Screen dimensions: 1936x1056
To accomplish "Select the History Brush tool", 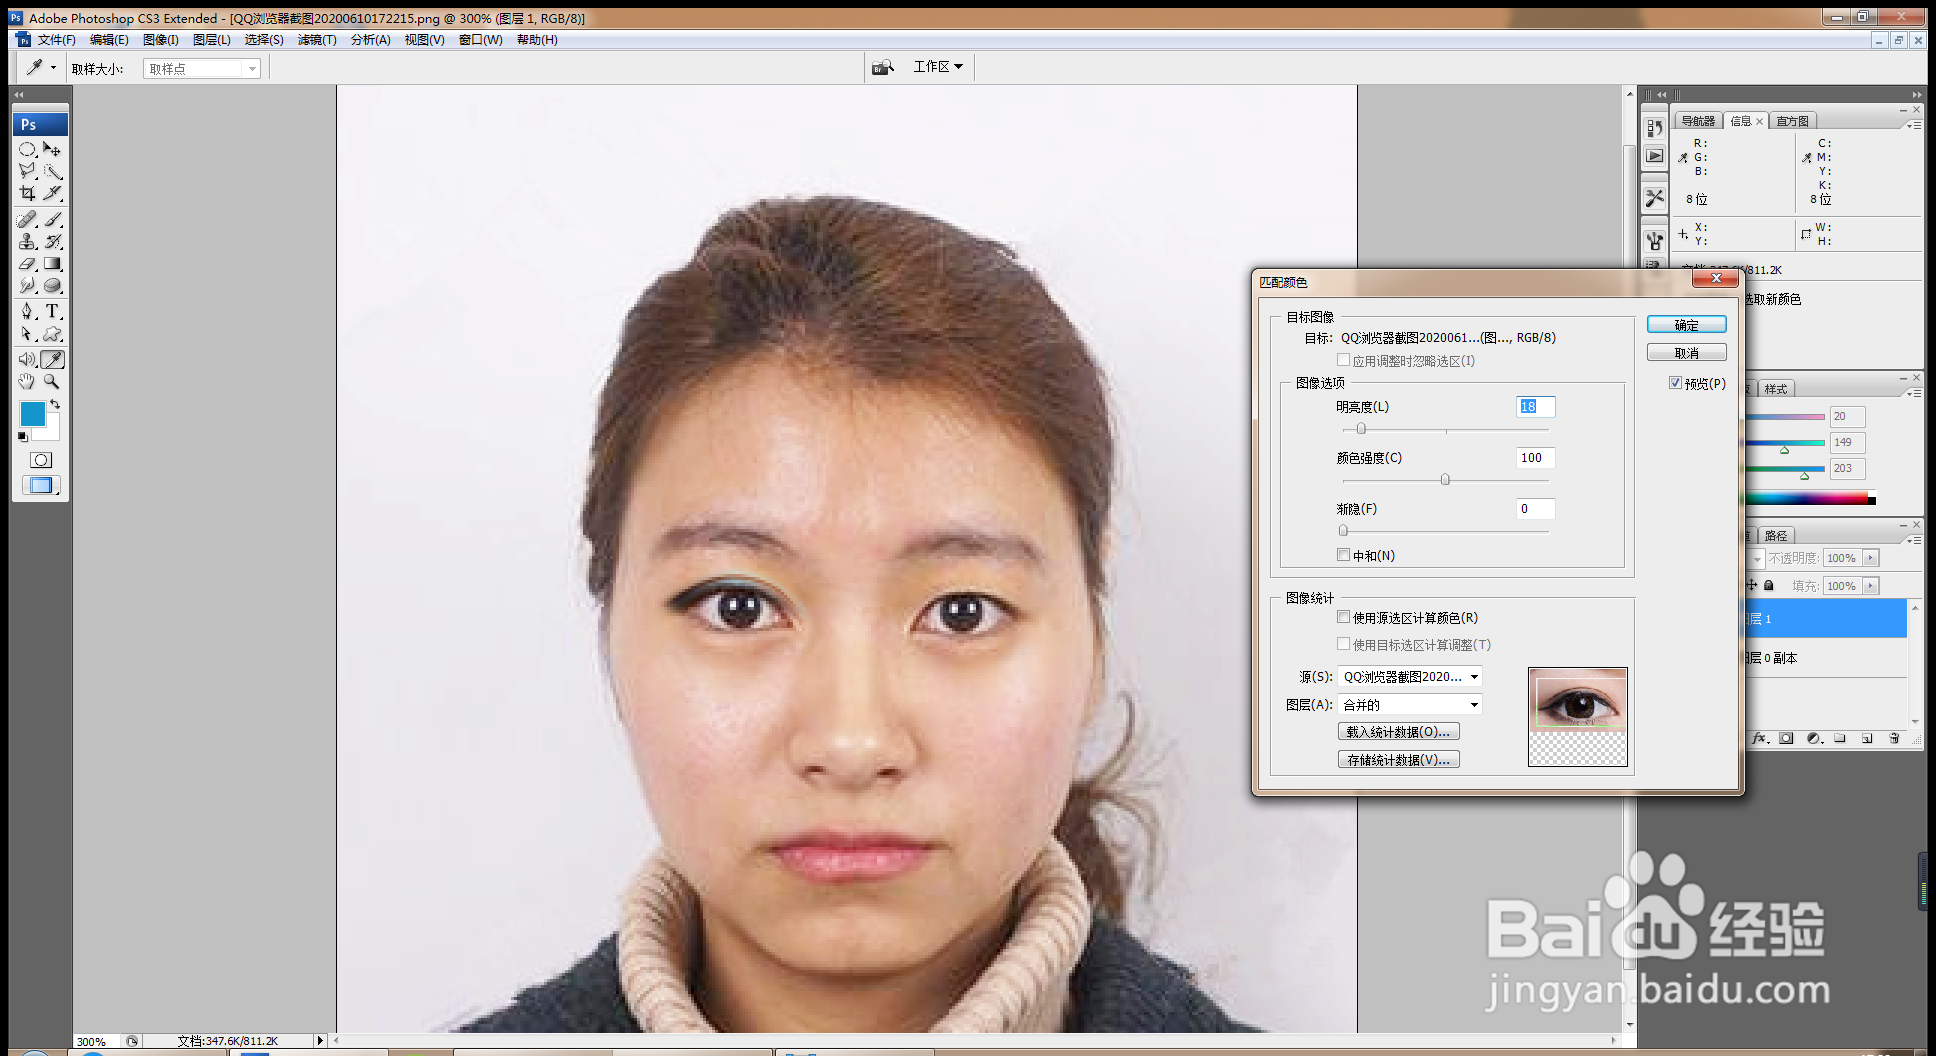I will (x=53, y=241).
